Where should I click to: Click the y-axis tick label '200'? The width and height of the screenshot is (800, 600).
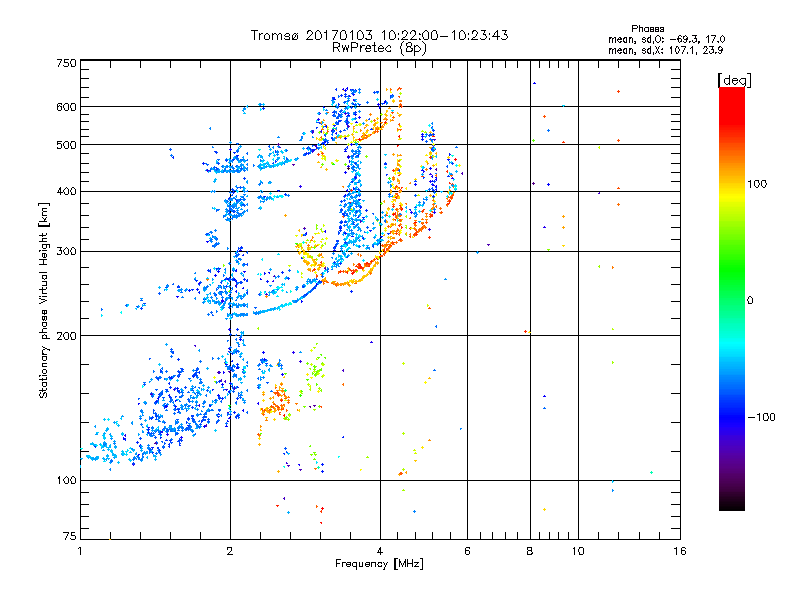click(66, 336)
